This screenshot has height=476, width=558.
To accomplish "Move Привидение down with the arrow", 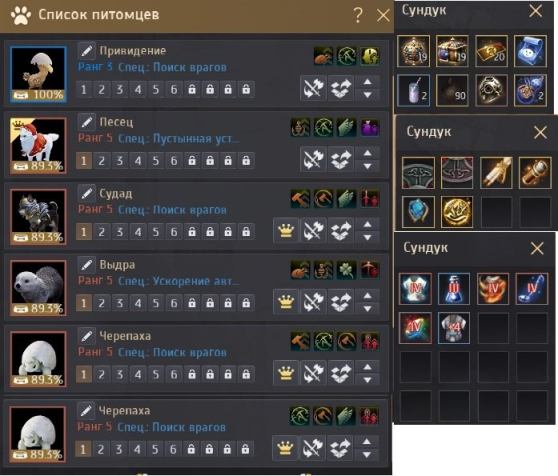I will [x=368, y=95].
